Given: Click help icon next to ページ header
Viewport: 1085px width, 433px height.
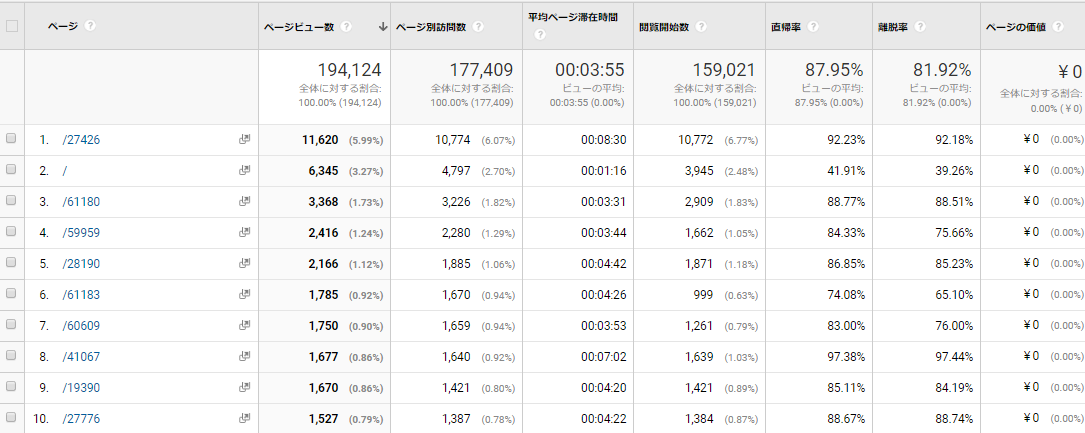Looking at the screenshot, I should tap(91, 26).
